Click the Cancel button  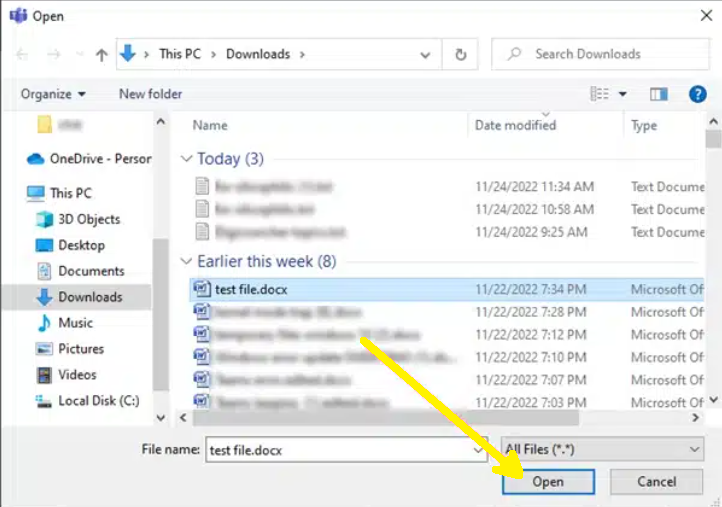(x=656, y=482)
